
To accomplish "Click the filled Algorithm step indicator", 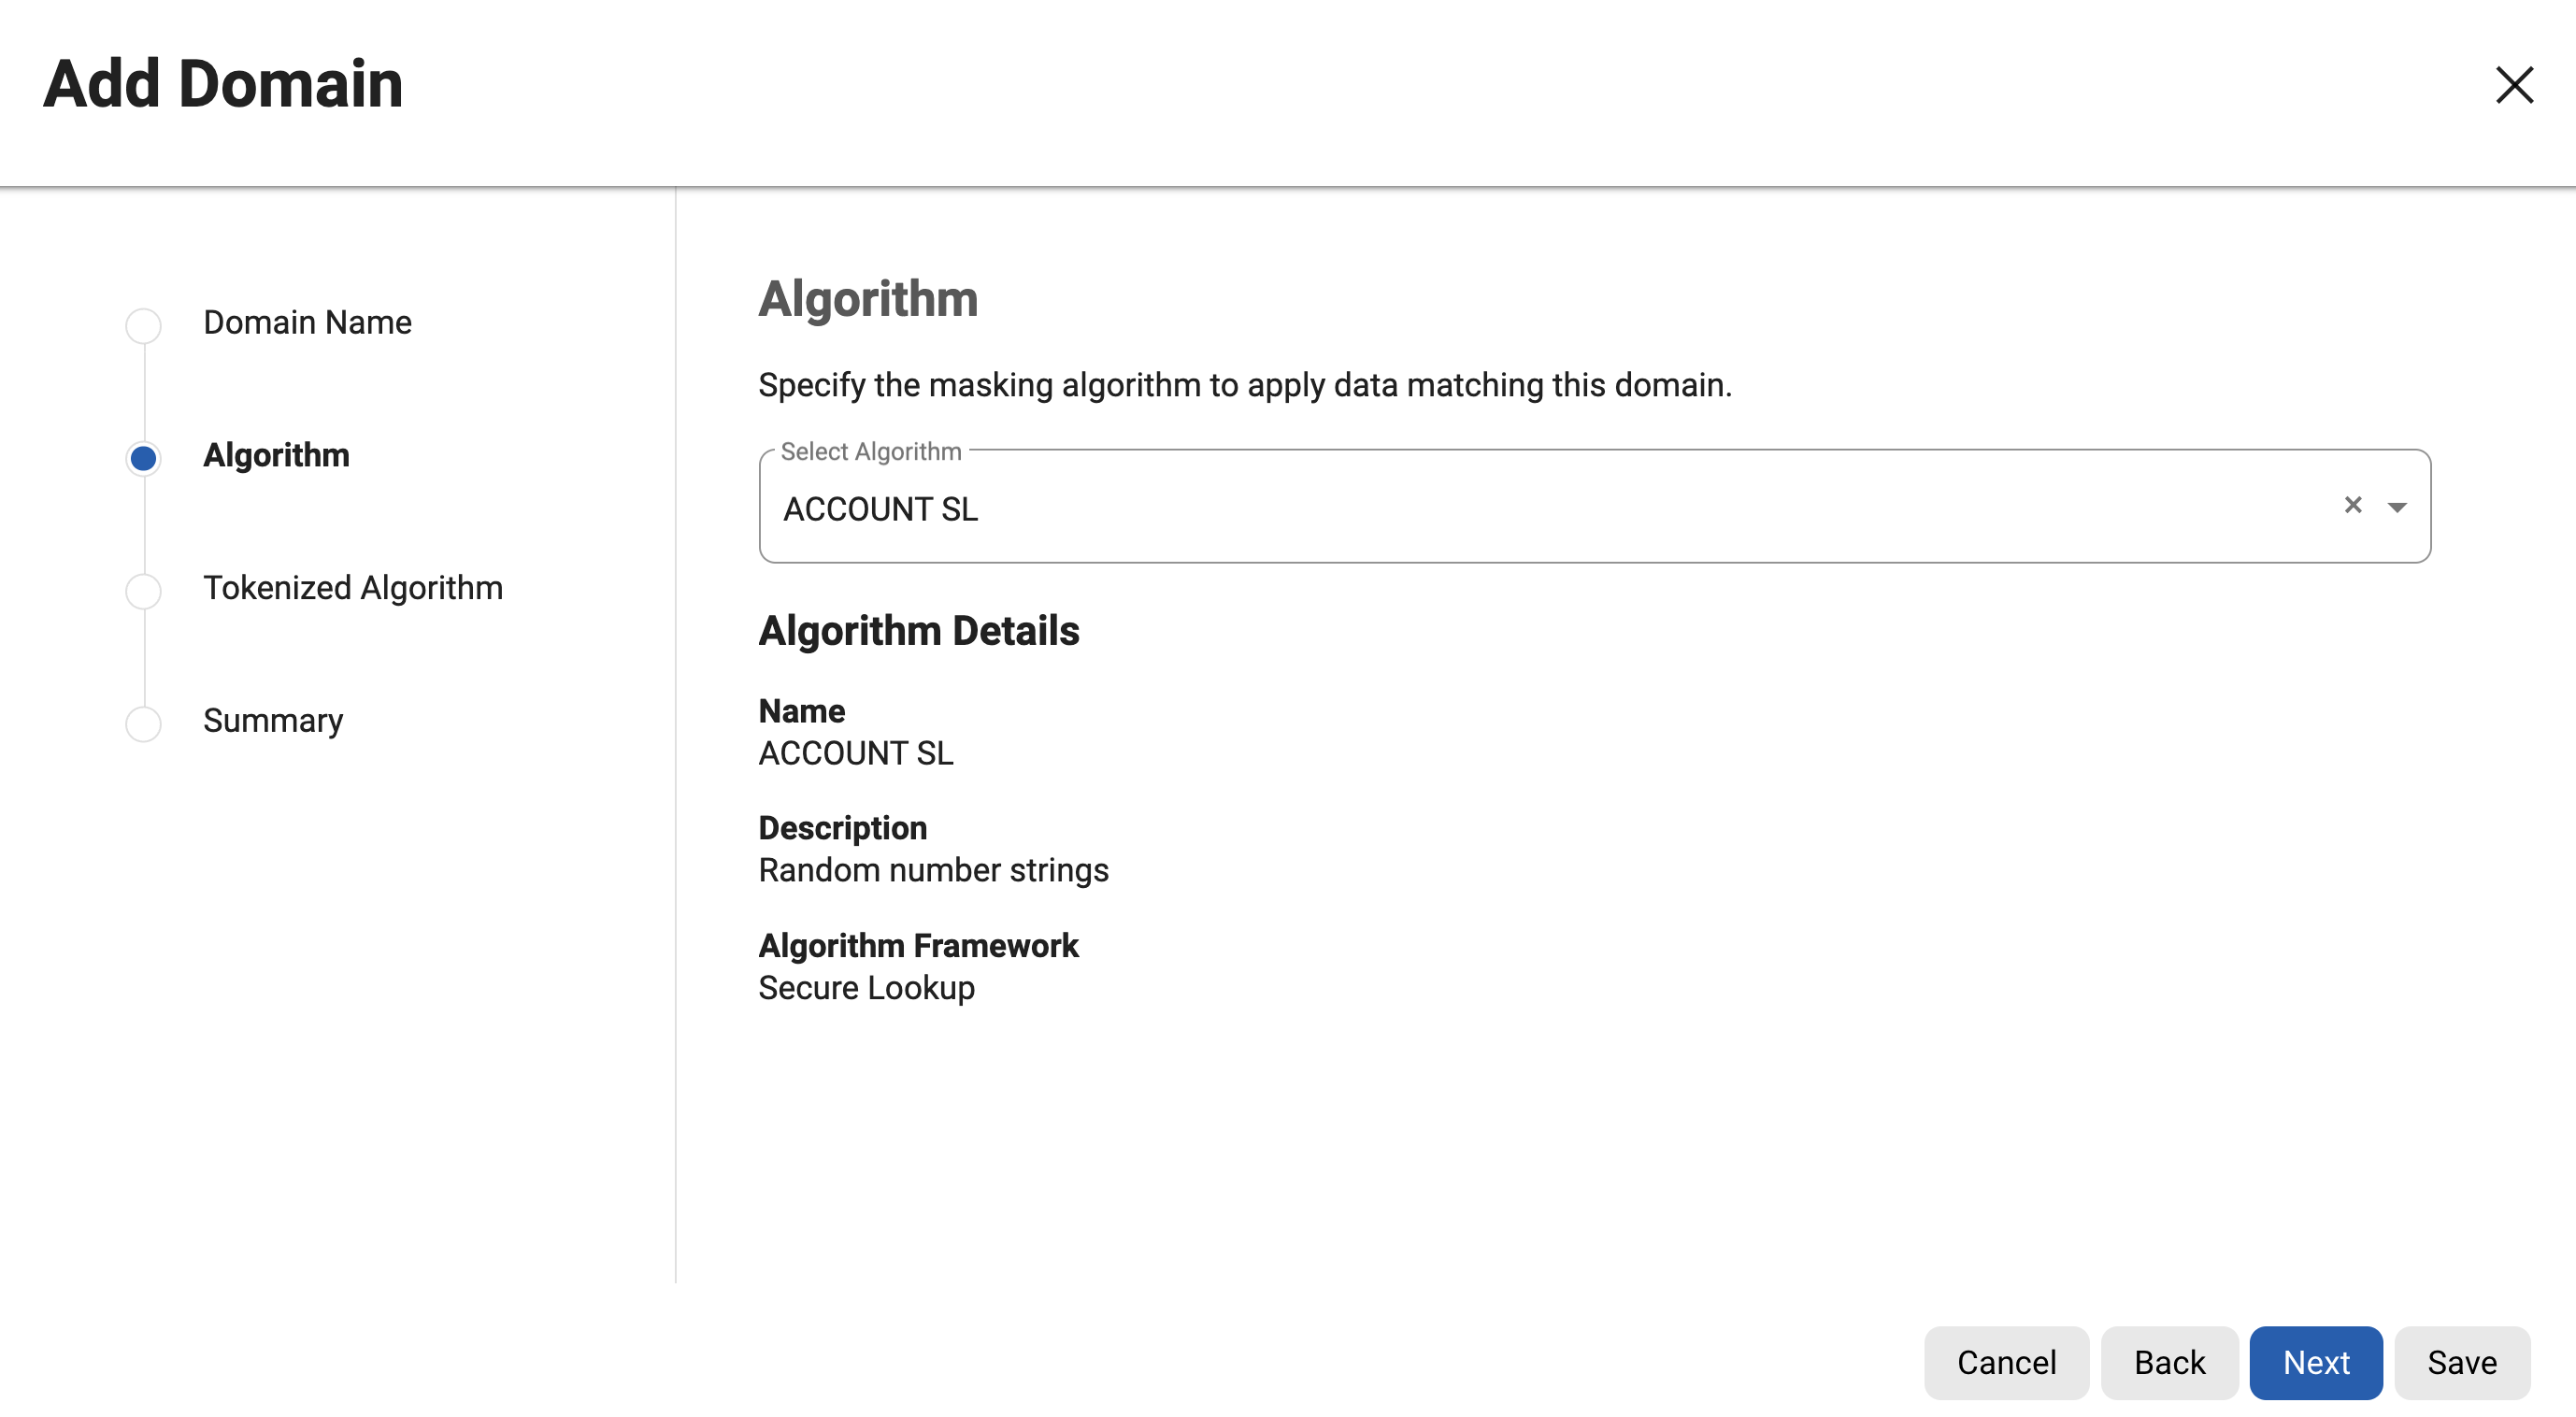I will [x=143, y=458].
